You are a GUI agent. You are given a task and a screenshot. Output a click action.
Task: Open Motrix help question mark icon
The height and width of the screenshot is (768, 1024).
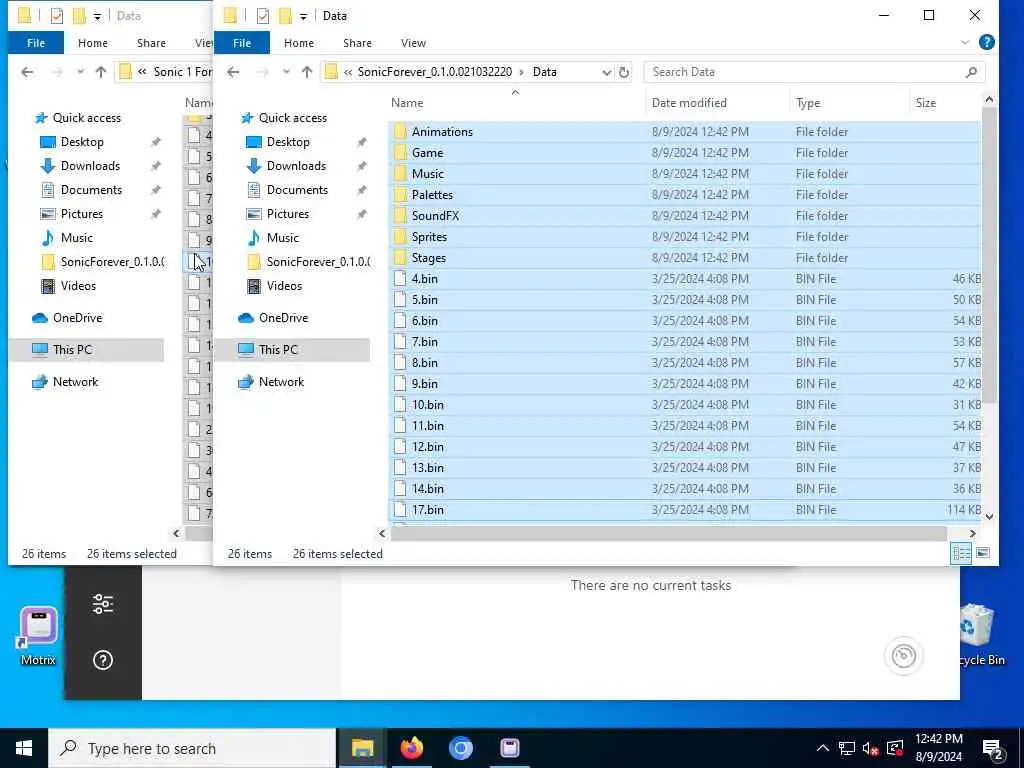(x=103, y=660)
